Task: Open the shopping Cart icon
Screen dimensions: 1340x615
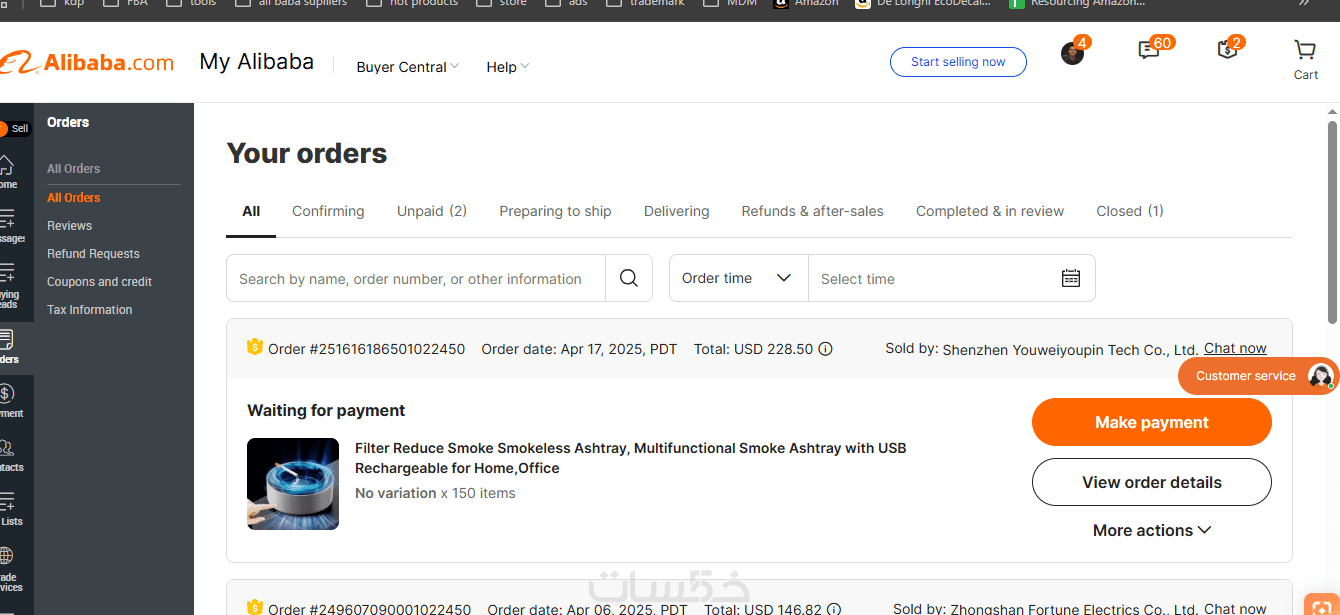Action: point(1305,59)
